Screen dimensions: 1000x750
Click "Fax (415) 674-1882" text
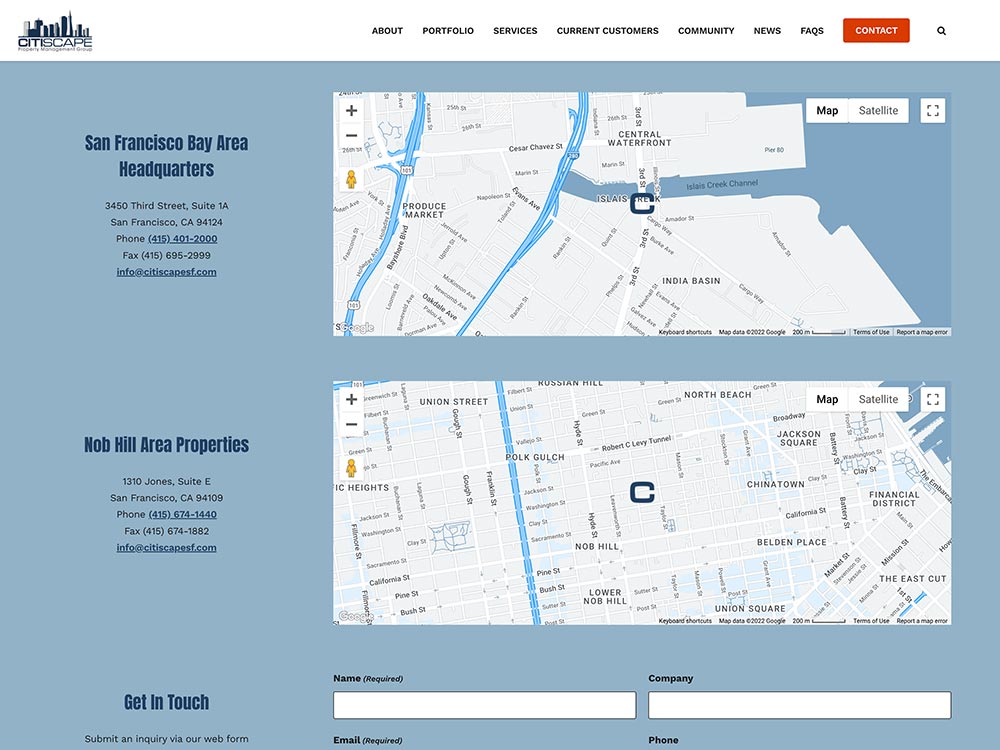point(166,531)
